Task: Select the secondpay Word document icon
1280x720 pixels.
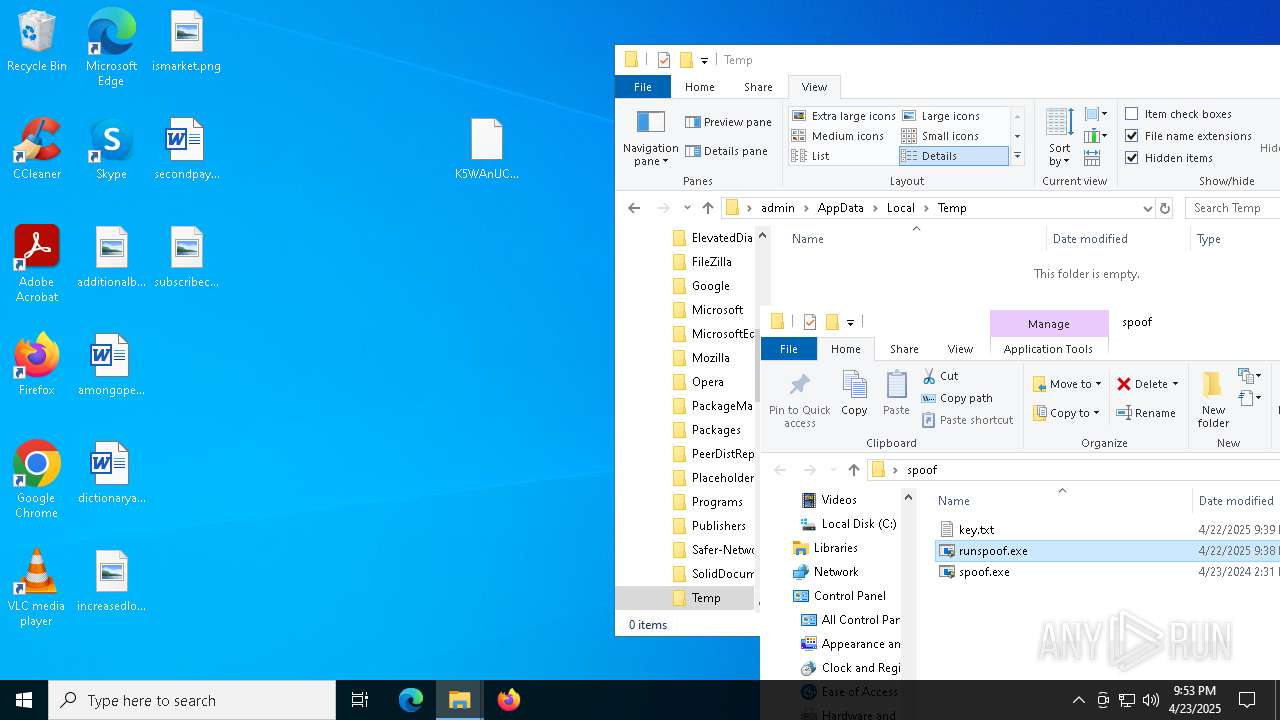Action: pos(186,150)
